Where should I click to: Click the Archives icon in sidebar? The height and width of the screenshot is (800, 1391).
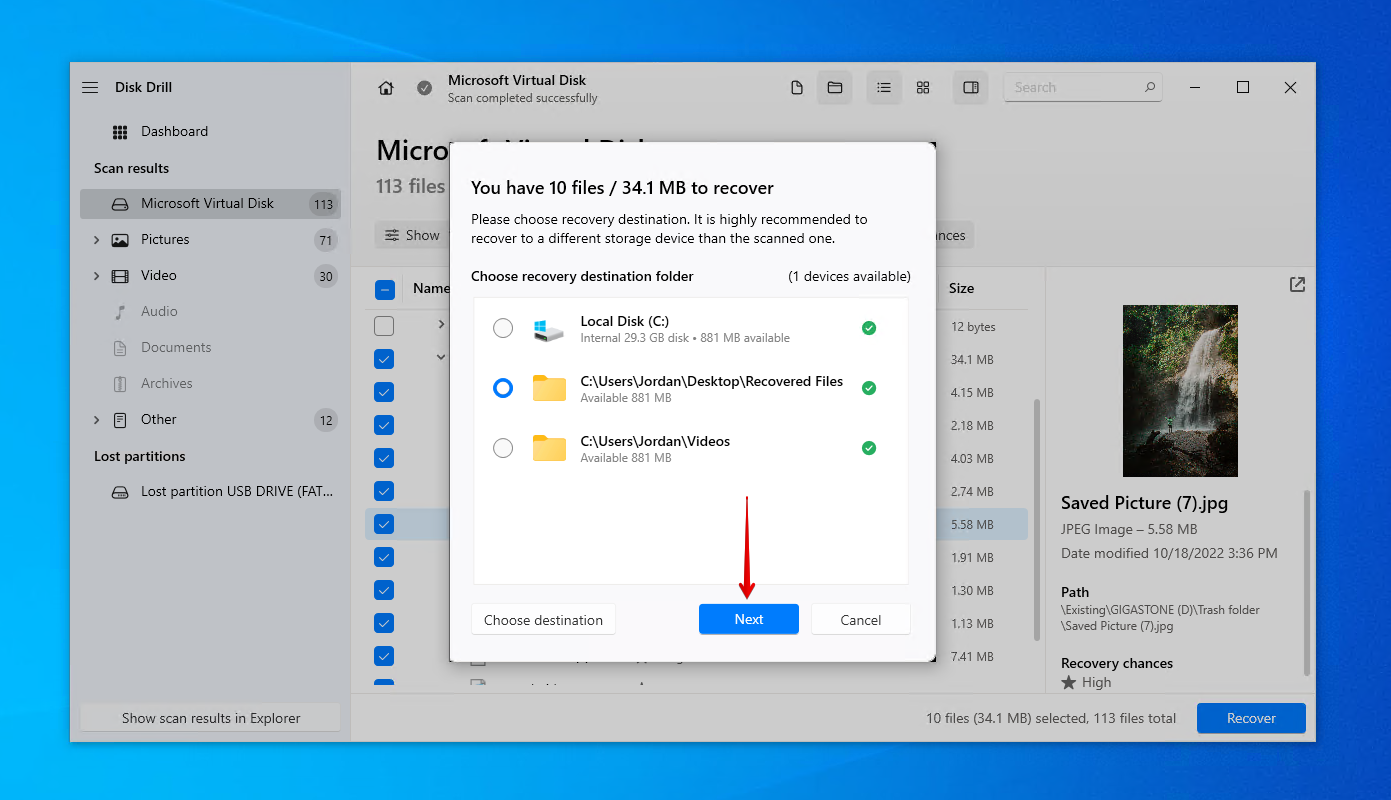pyautogui.click(x=120, y=384)
